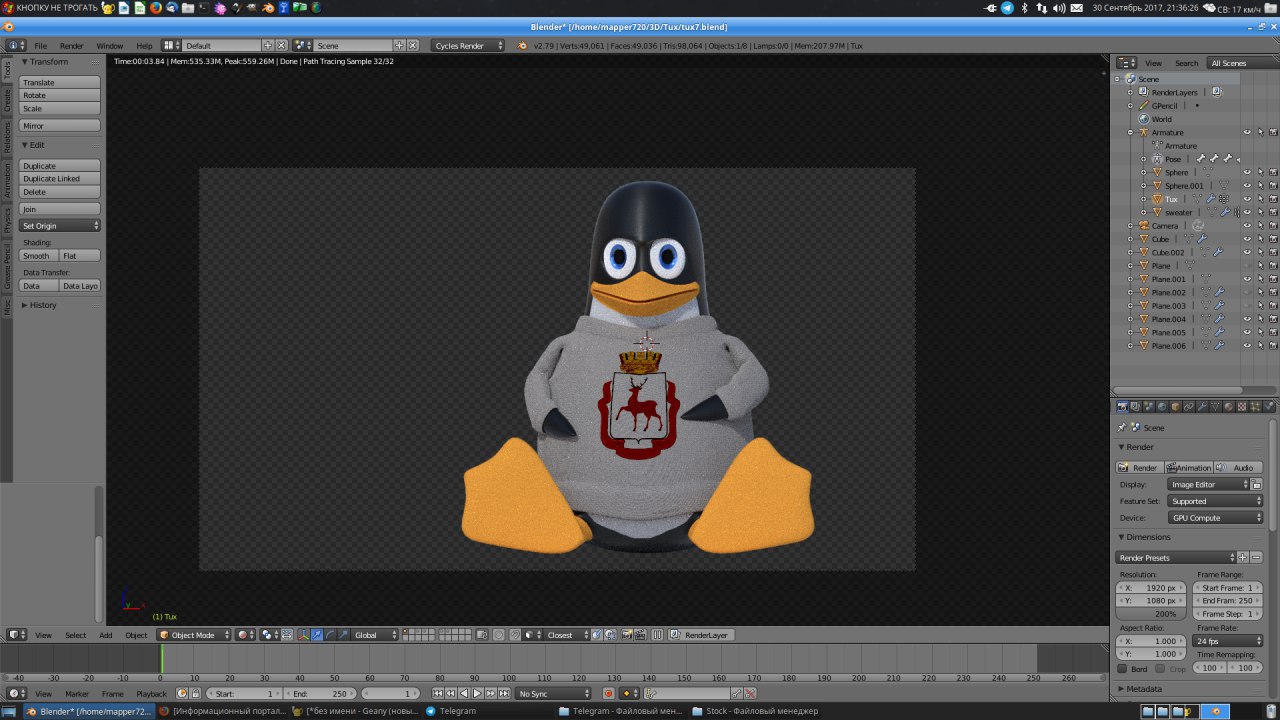
Task: Click the current frame field in the timeline
Action: click(390, 693)
